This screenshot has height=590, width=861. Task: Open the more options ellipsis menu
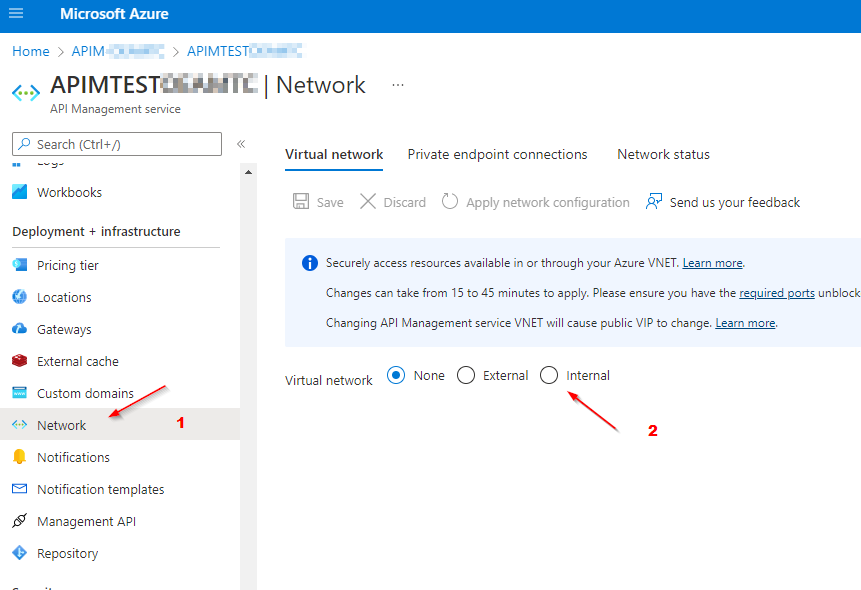click(398, 85)
